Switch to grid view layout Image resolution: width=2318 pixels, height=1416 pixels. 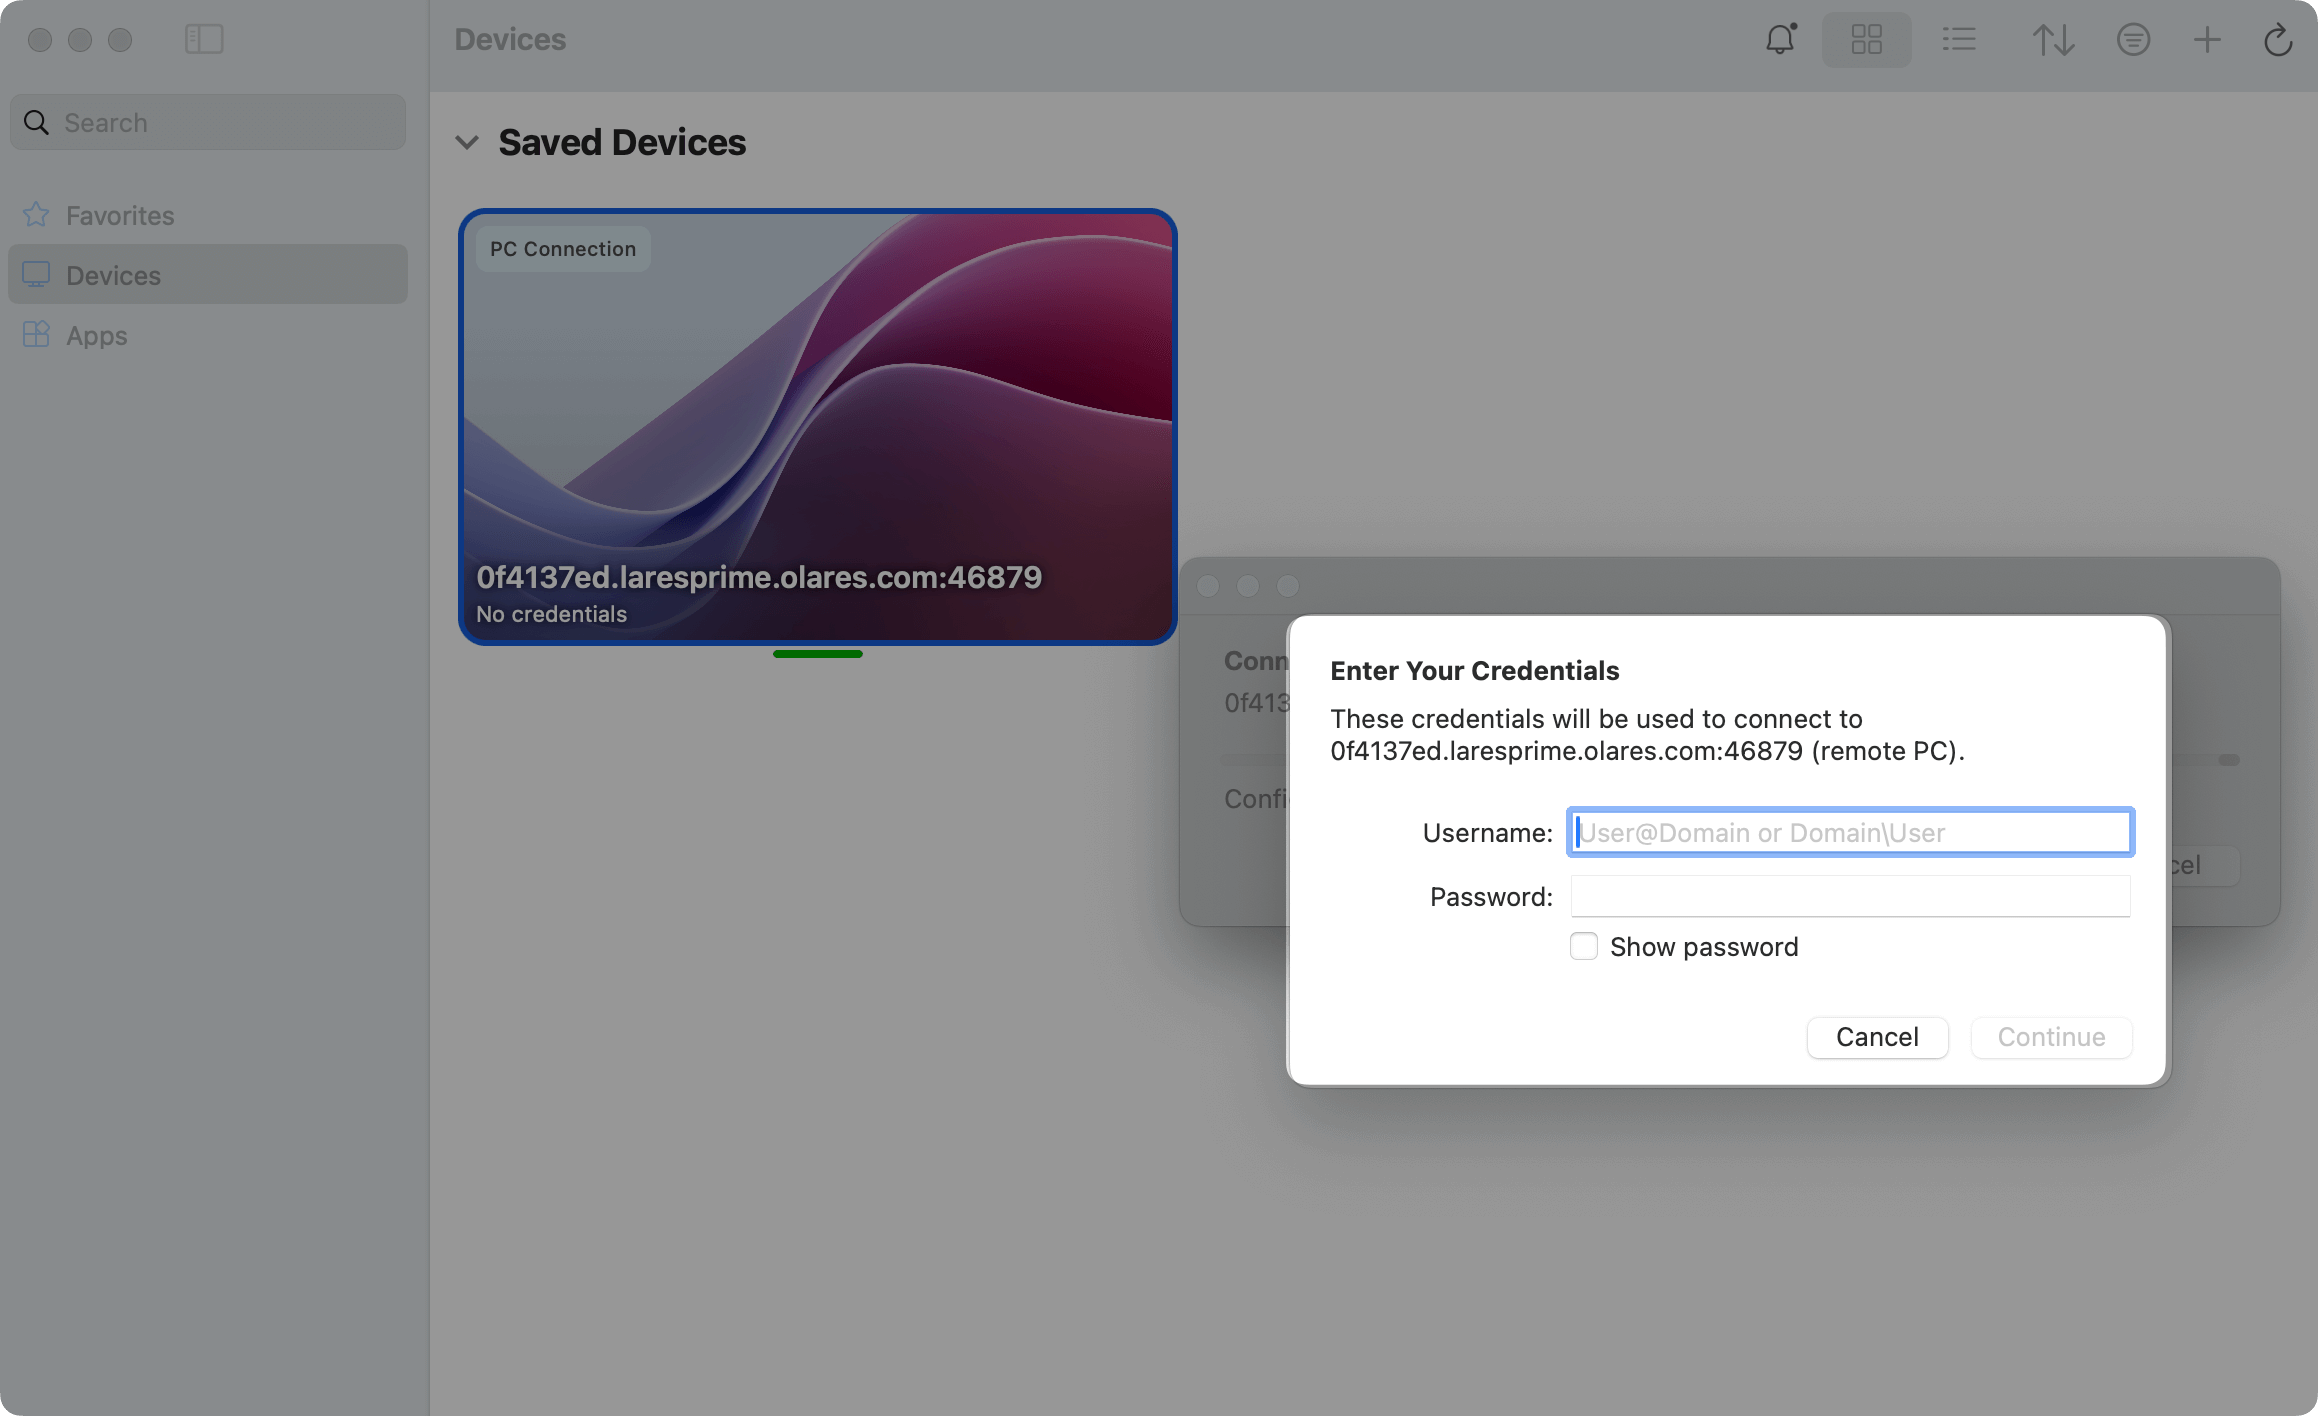coord(1866,40)
